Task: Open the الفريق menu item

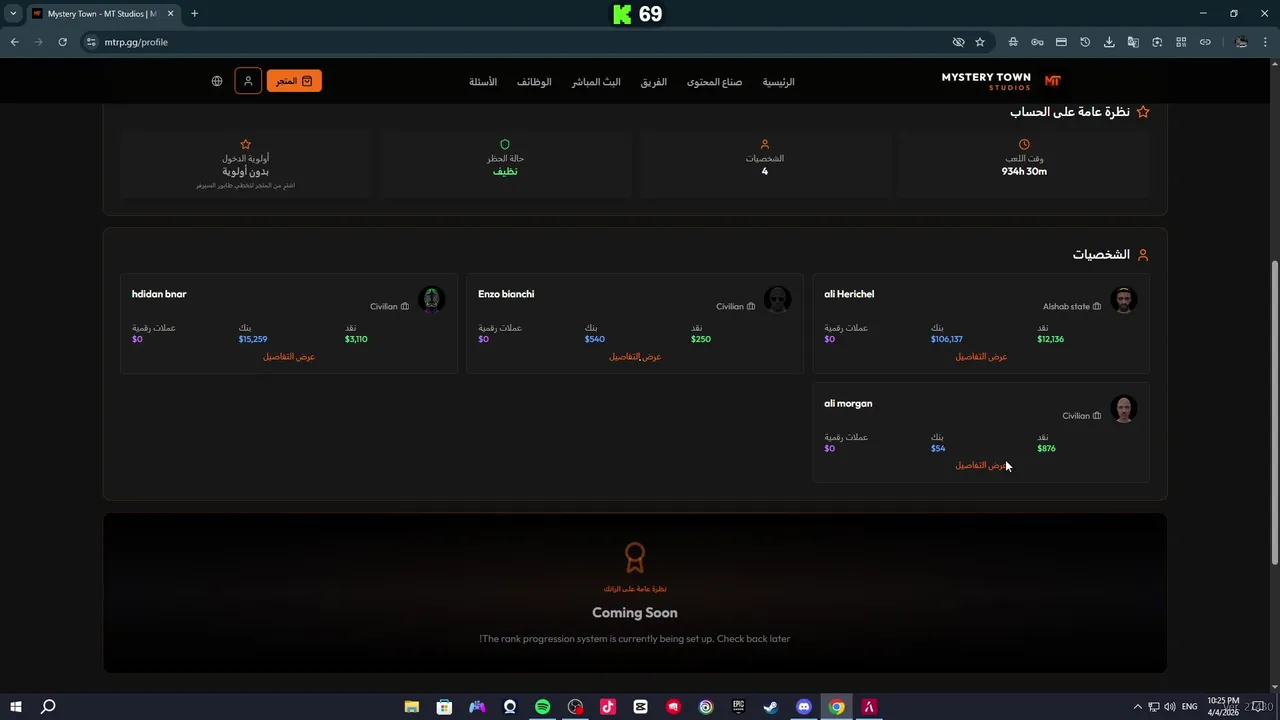Action: coord(654,82)
